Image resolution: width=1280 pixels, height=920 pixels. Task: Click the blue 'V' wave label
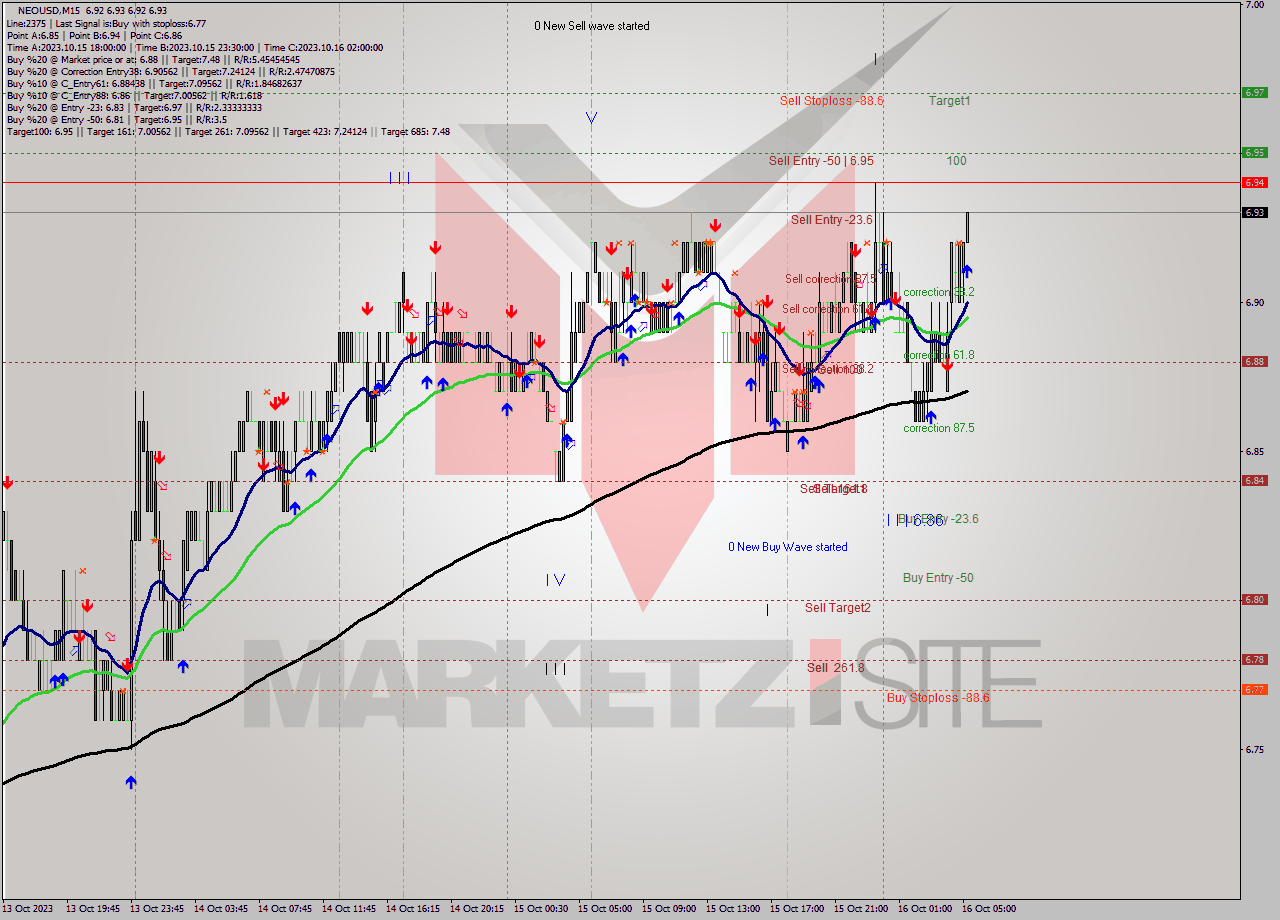591,118
